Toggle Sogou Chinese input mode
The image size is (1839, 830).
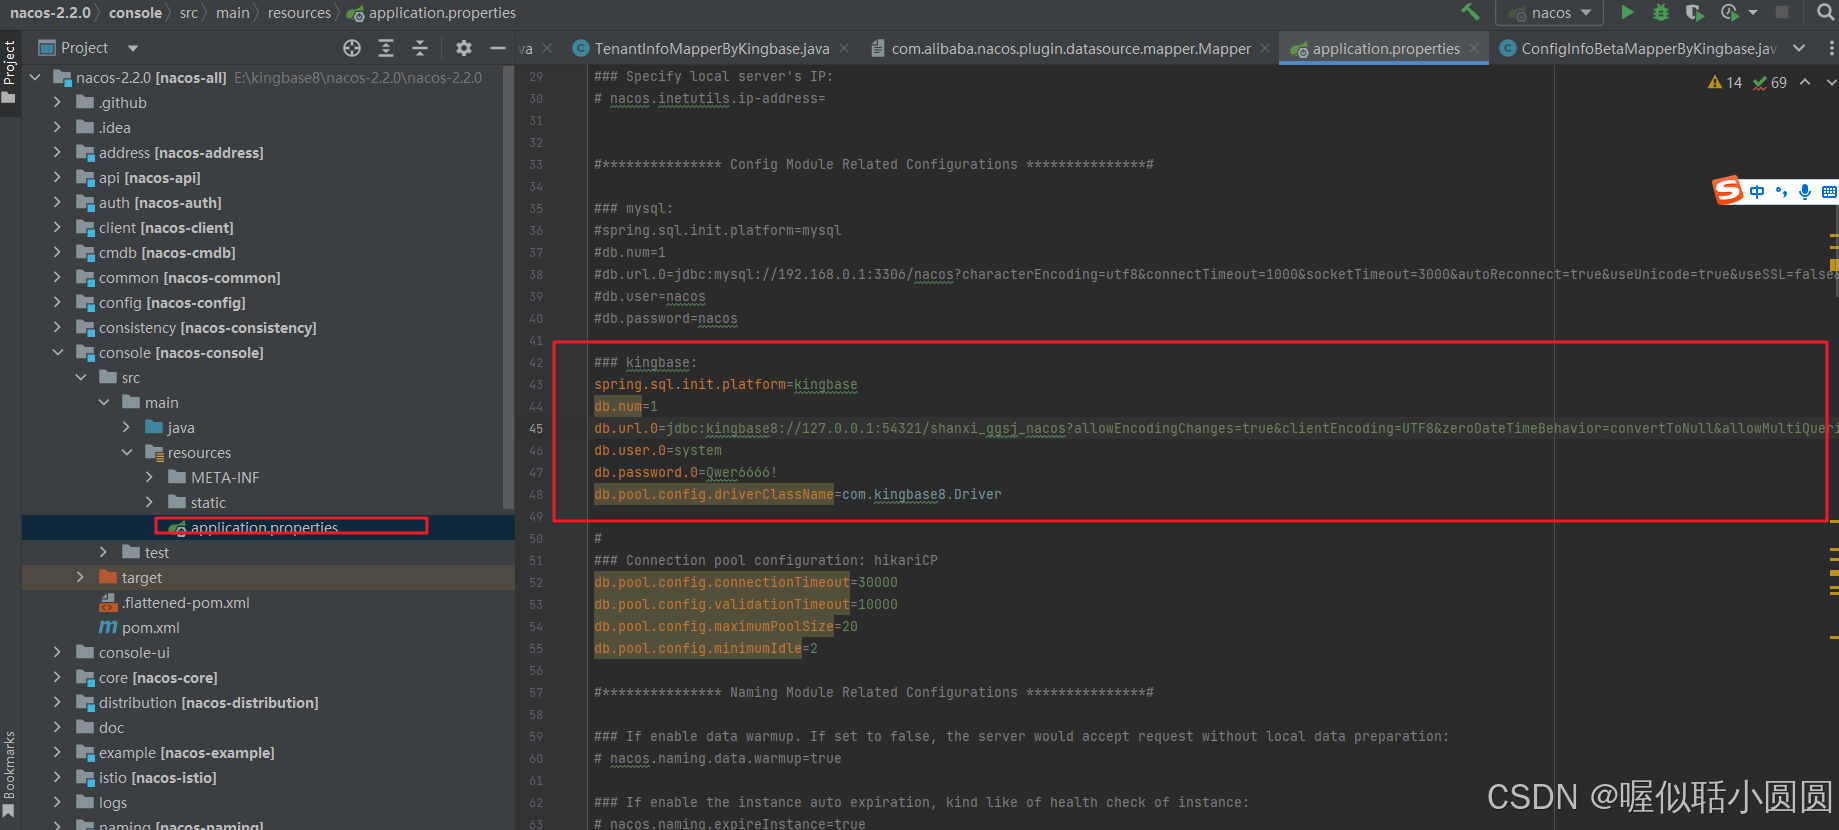[1757, 192]
